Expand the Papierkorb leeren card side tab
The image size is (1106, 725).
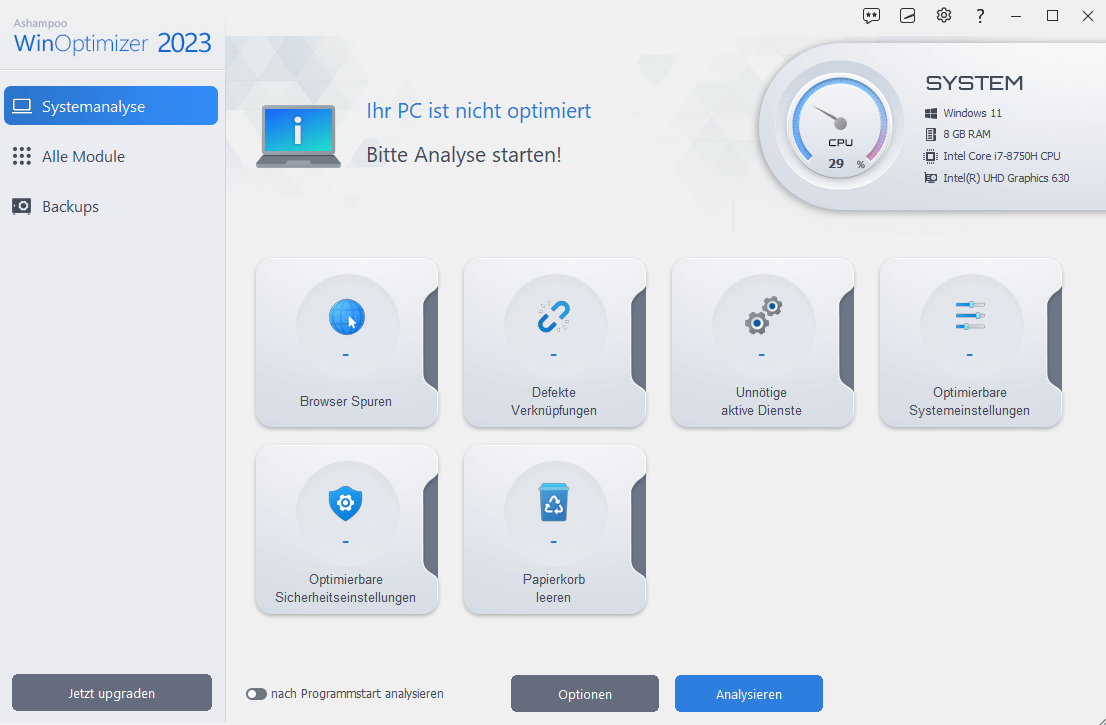pos(639,529)
